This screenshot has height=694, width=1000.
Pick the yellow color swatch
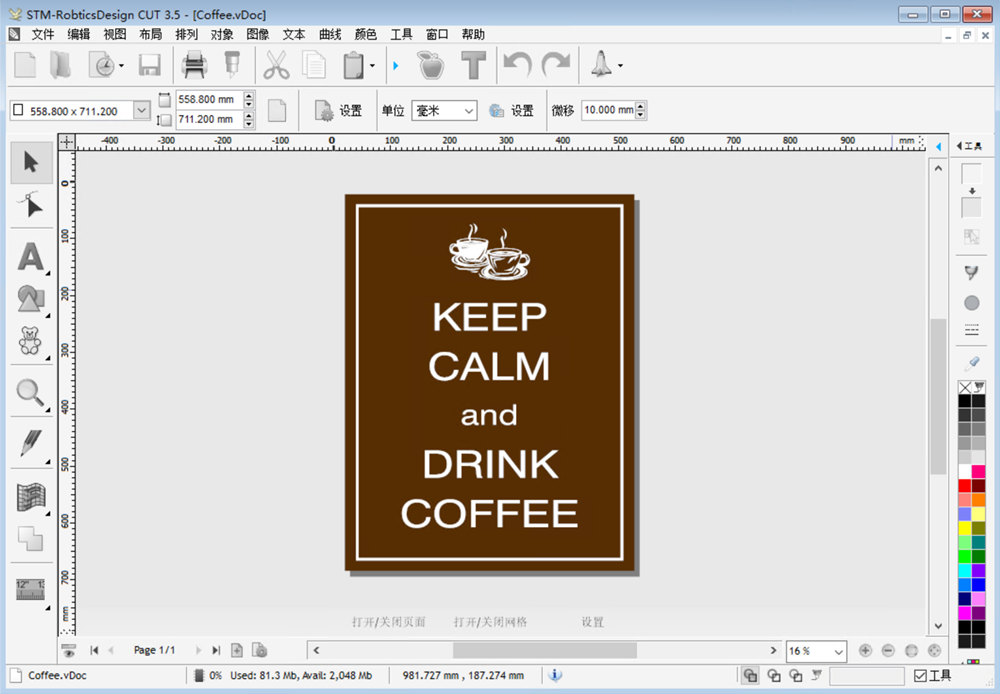point(964,528)
